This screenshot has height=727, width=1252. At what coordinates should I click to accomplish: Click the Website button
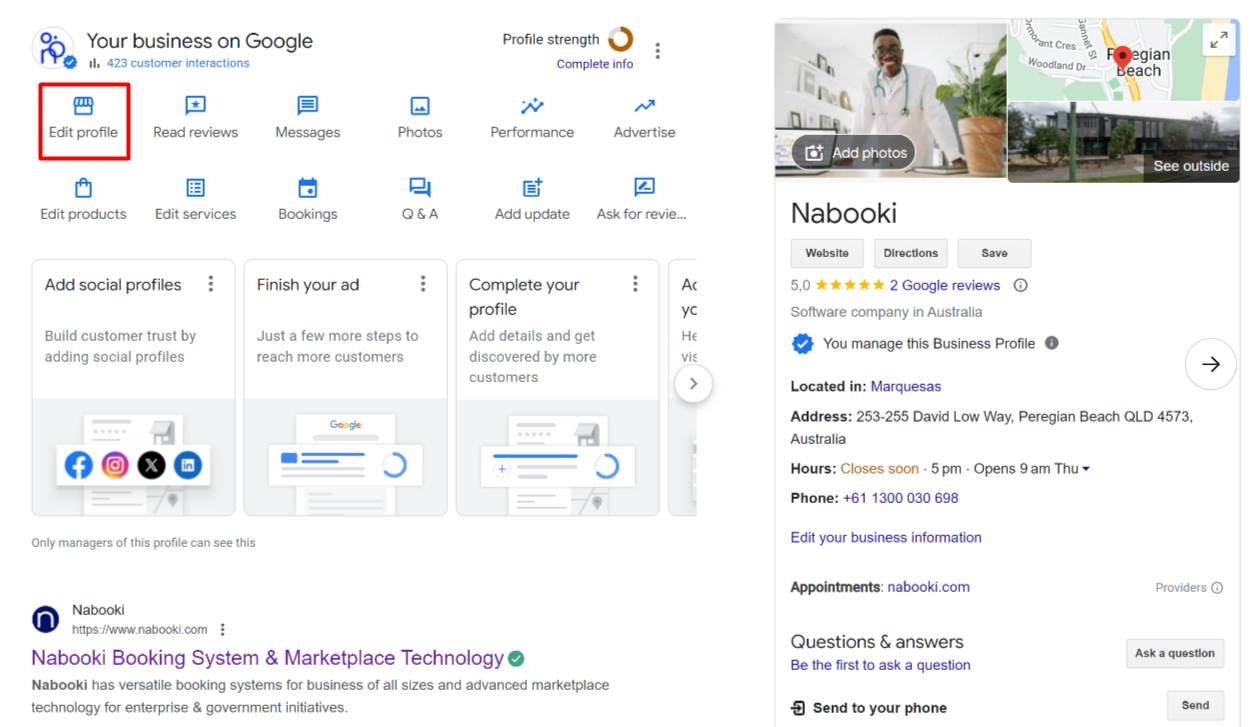point(827,253)
